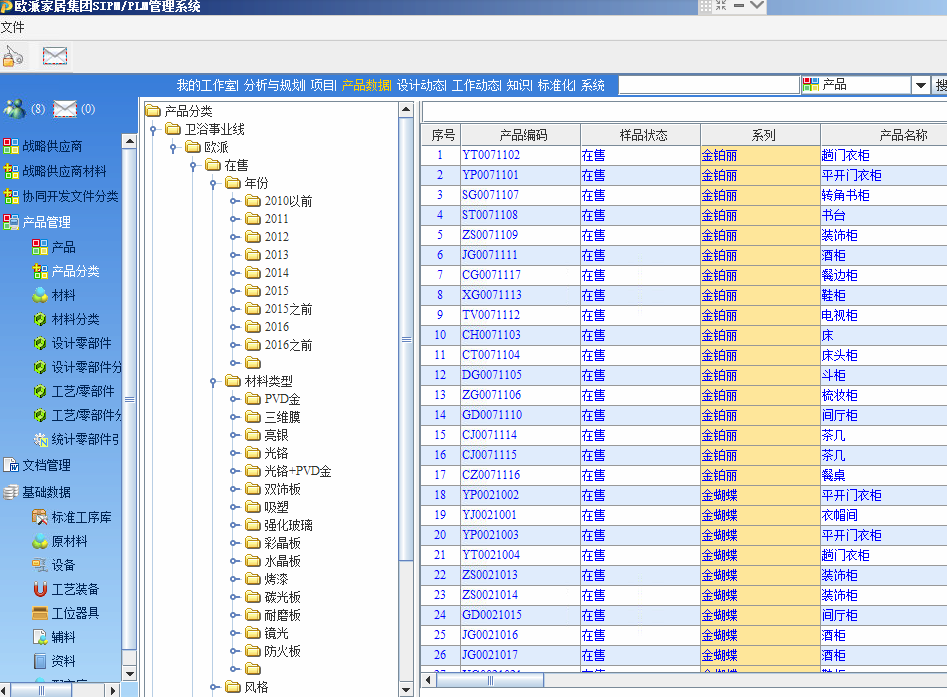The width and height of the screenshot is (947, 697).
Task: Click the mail envelope icon in the toolbar
Action: click(x=55, y=56)
